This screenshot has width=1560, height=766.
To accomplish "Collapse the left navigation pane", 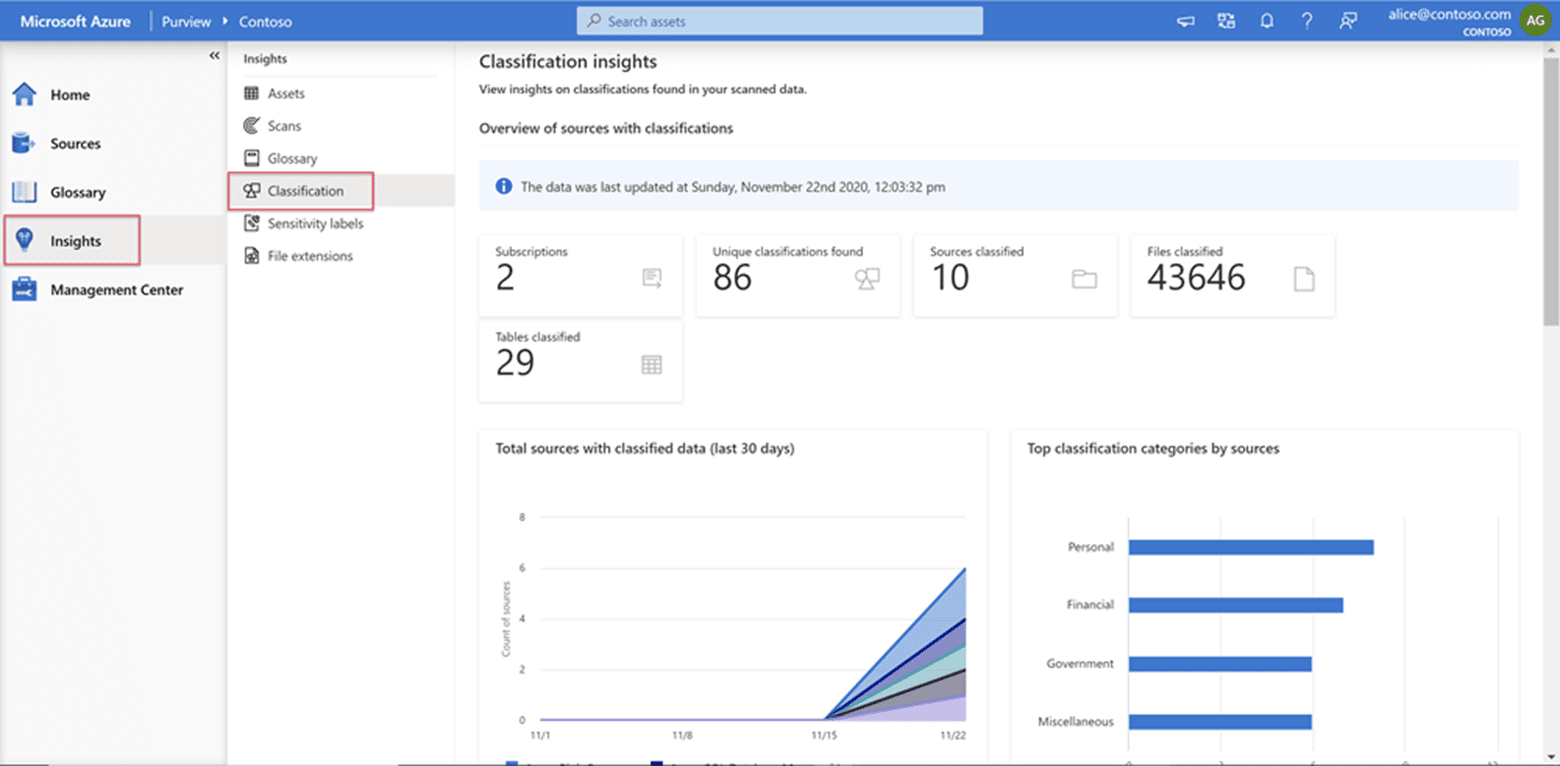I will pos(214,56).
